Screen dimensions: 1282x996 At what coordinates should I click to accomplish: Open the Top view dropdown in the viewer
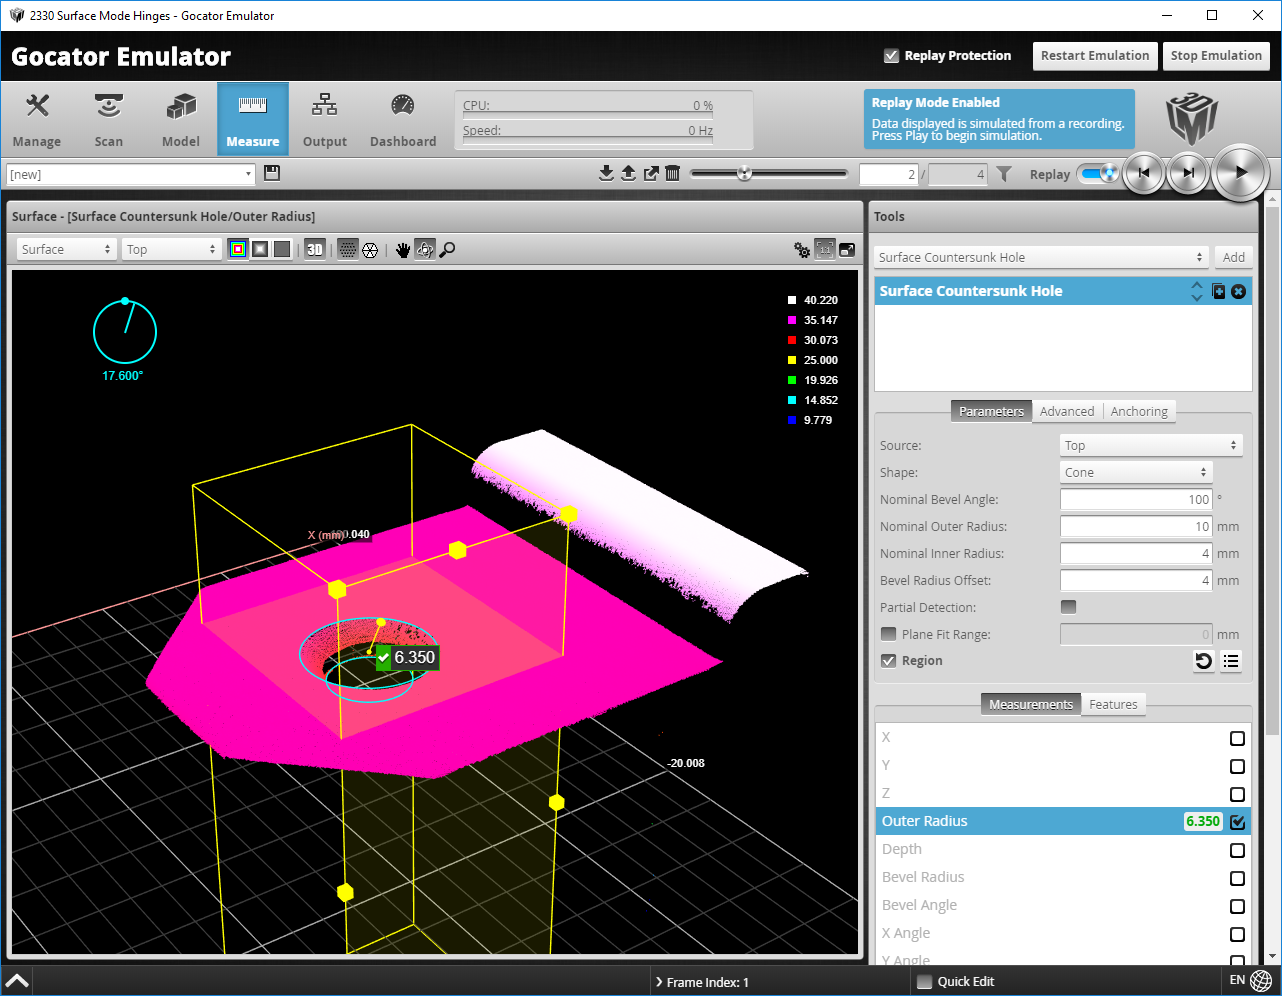tap(170, 249)
